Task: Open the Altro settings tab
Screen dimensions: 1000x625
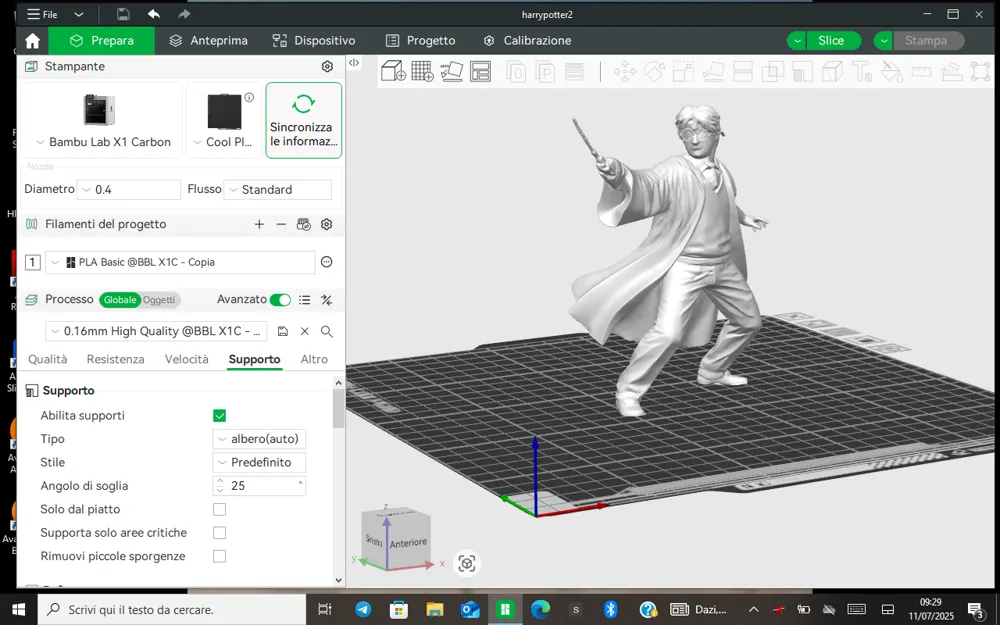Action: [314, 359]
